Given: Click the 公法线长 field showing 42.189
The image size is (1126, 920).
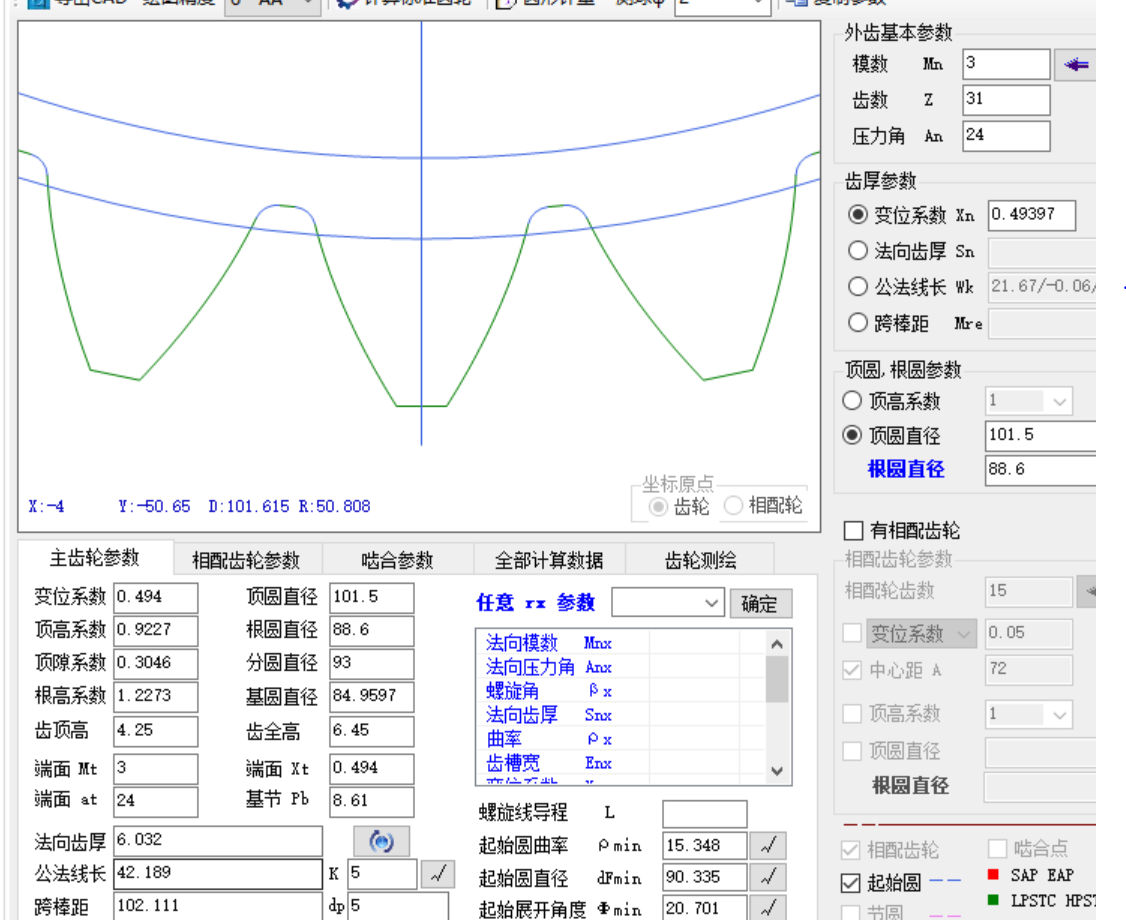Looking at the screenshot, I should [218, 873].
